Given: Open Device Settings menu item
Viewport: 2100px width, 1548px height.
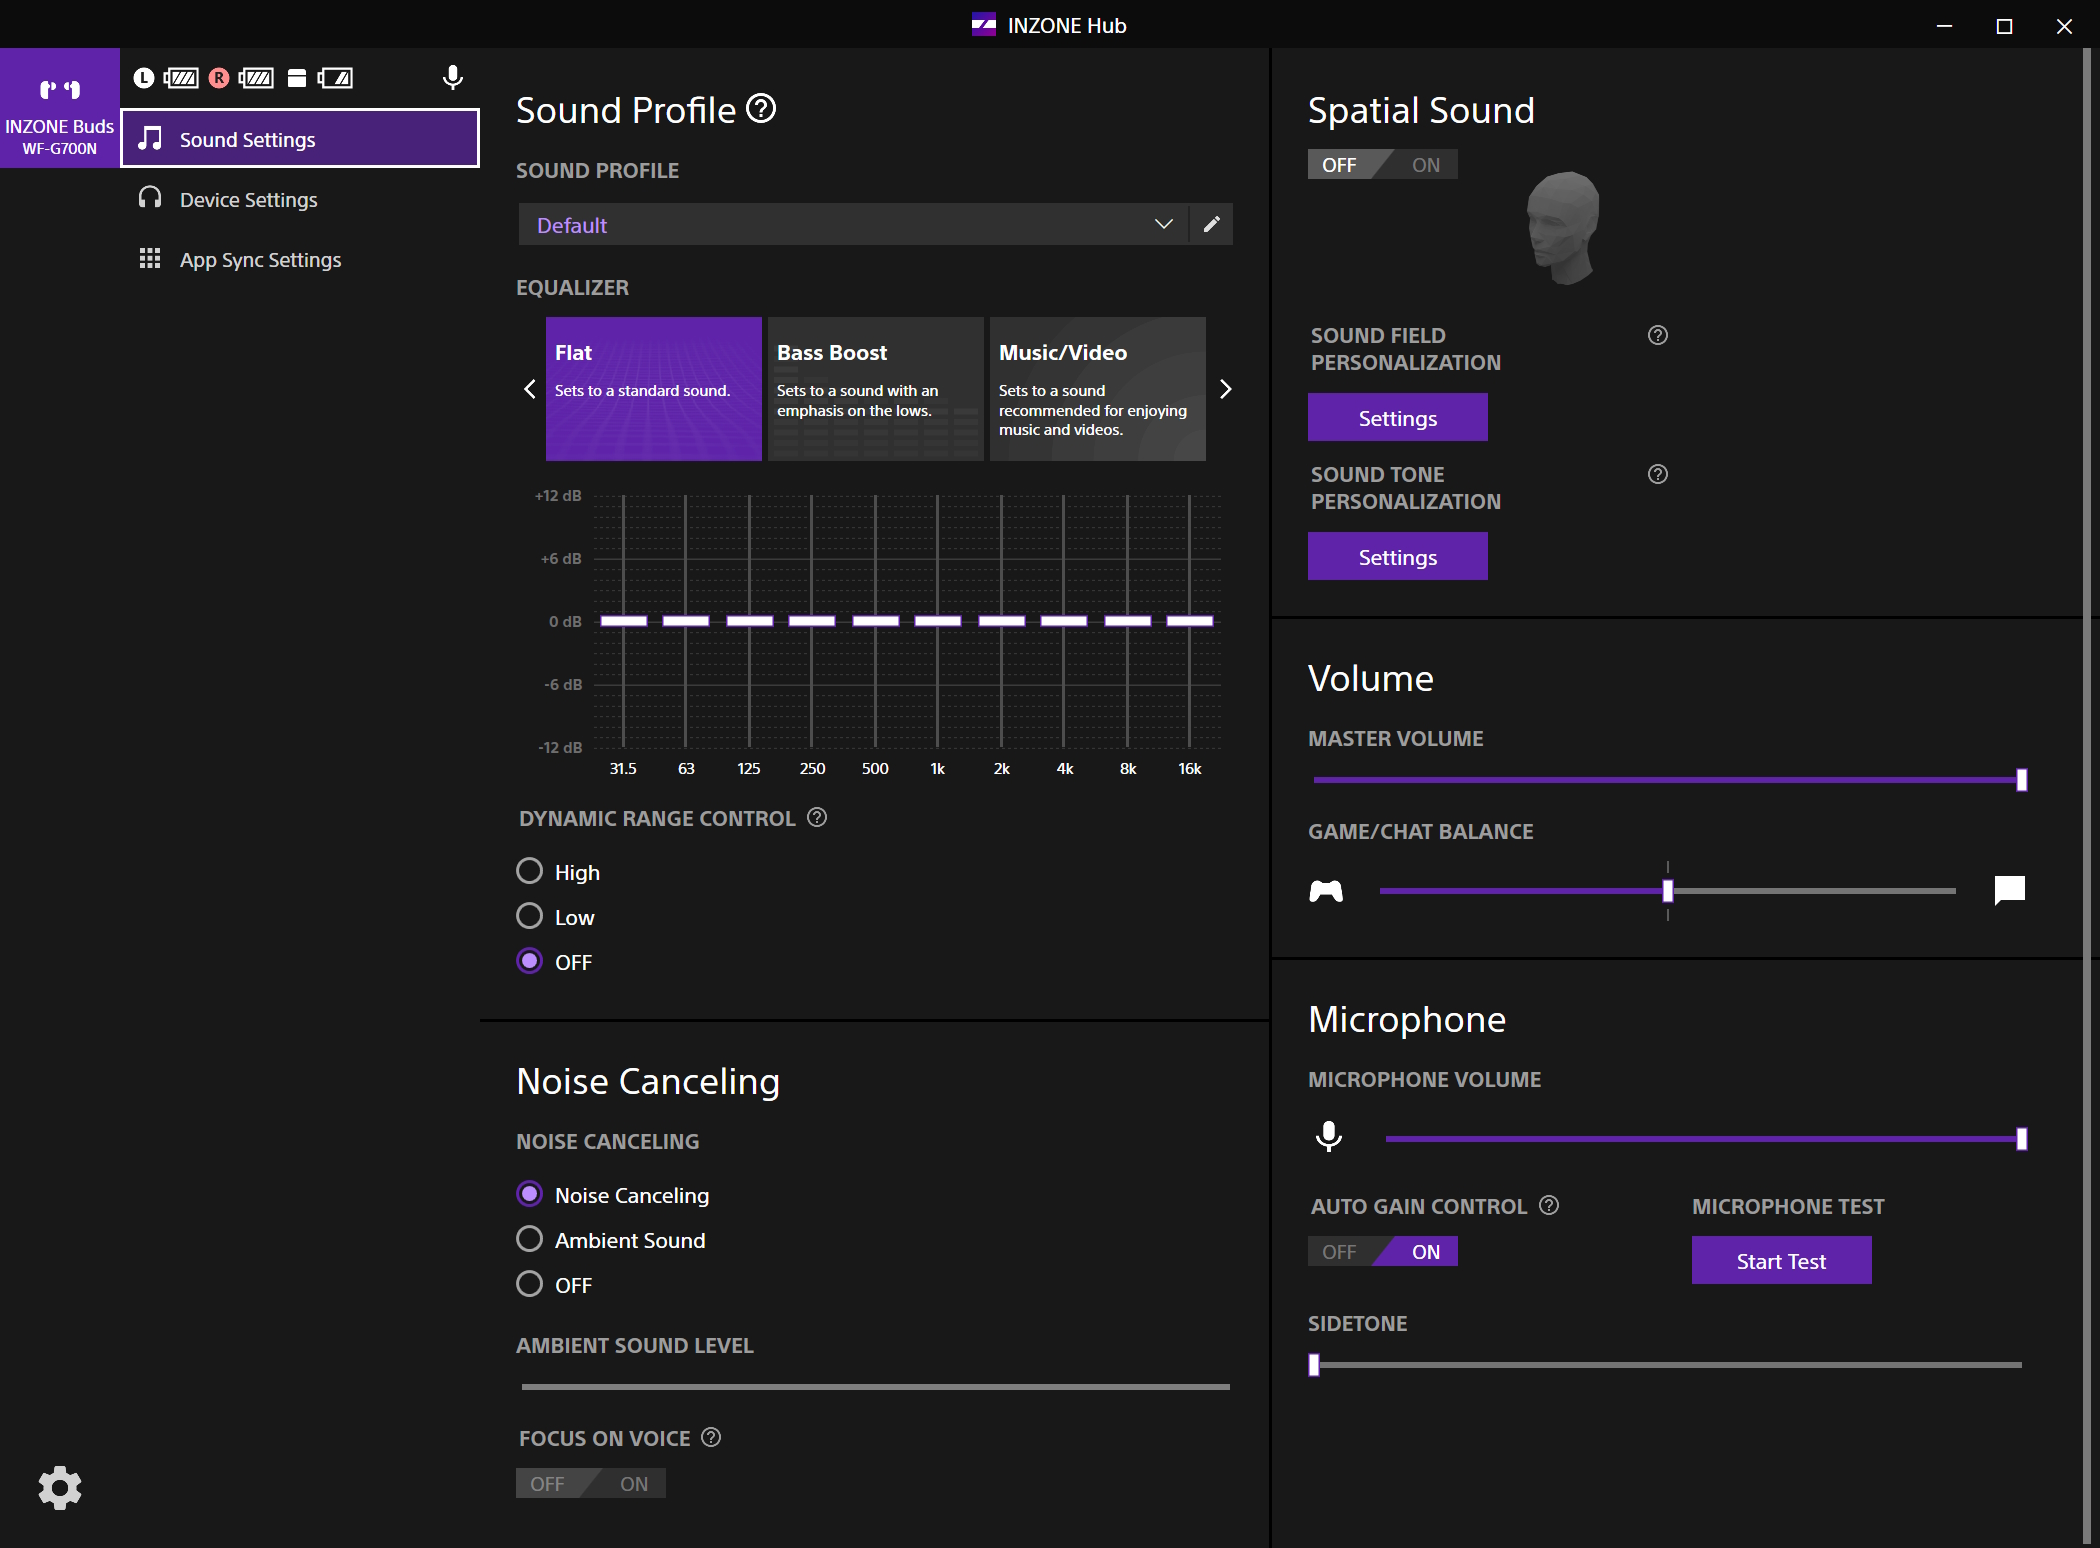Looking at the screenshot, I should click(x=248, y=199).
